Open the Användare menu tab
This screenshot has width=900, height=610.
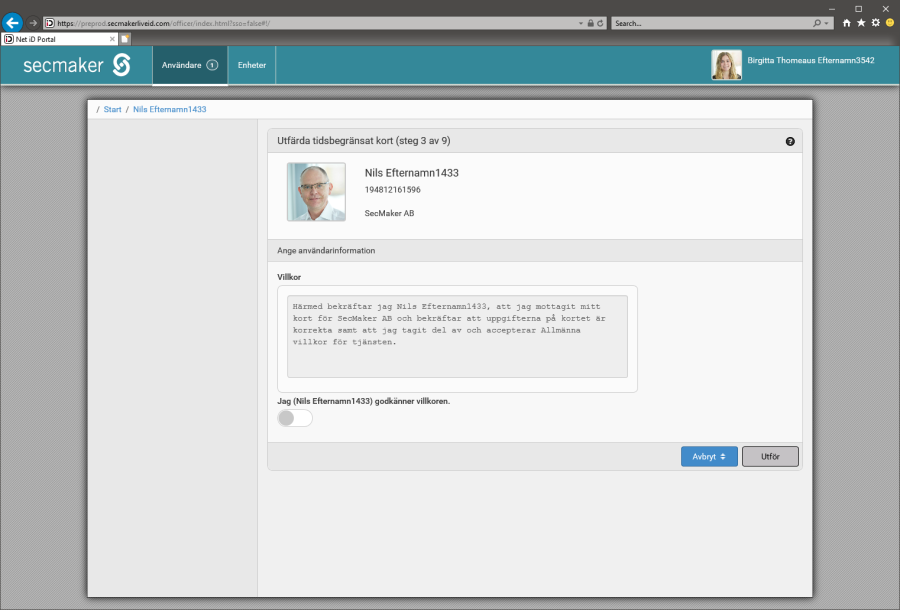point(190,65)
